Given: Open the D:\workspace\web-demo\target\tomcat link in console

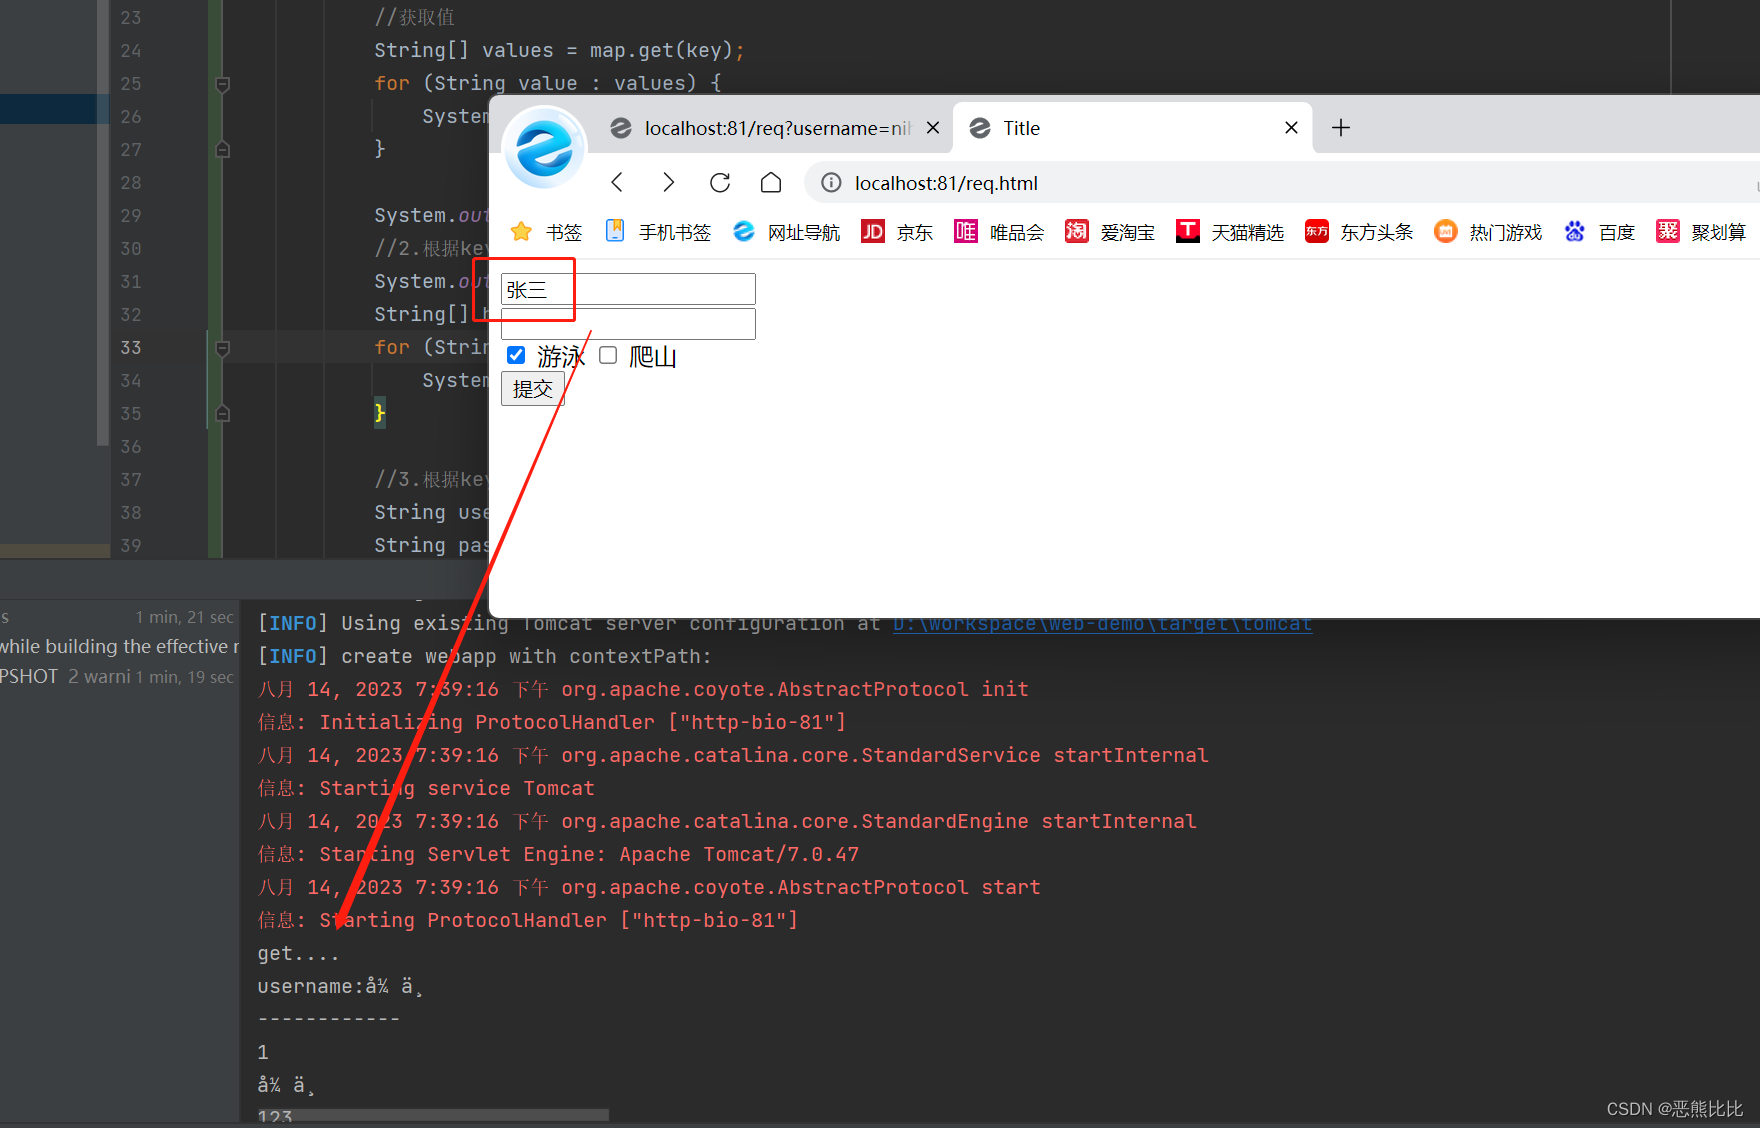Looking at the screenshot, I should pyautogui.click(x=1102, y=624).
